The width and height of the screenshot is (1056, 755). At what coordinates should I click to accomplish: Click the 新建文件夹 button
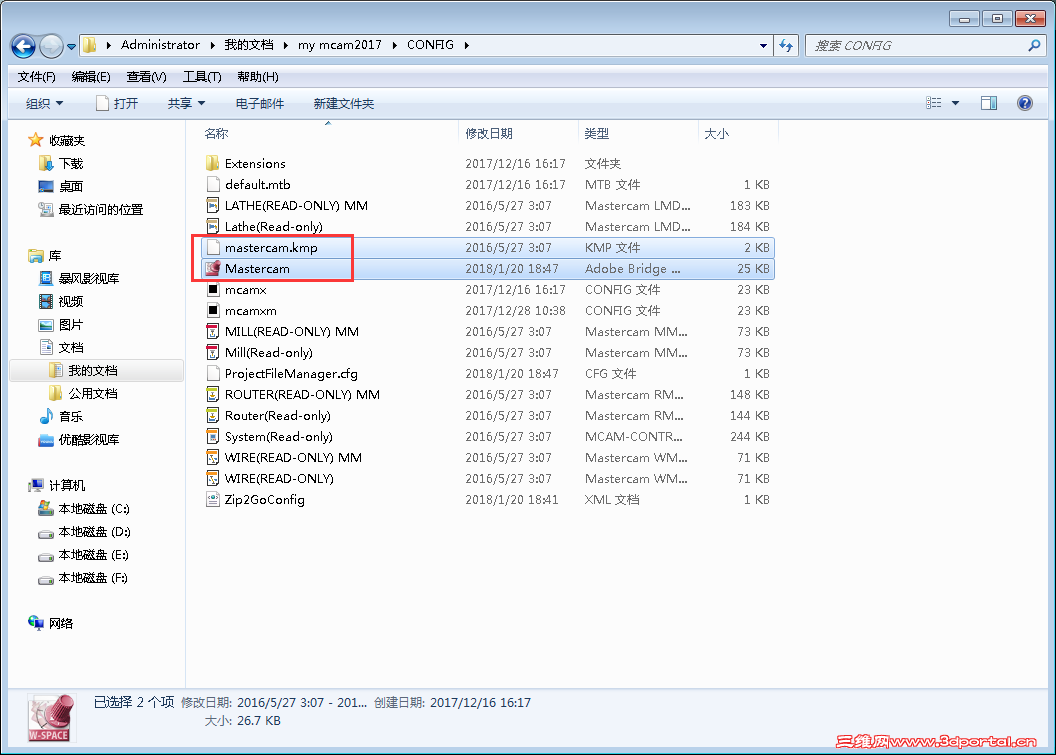point(343,104)
